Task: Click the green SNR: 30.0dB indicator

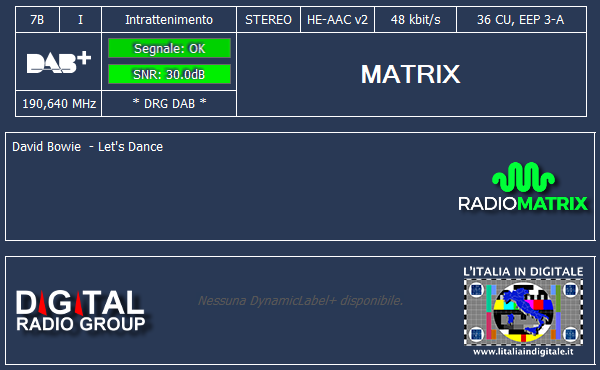Action: point(170,74)
